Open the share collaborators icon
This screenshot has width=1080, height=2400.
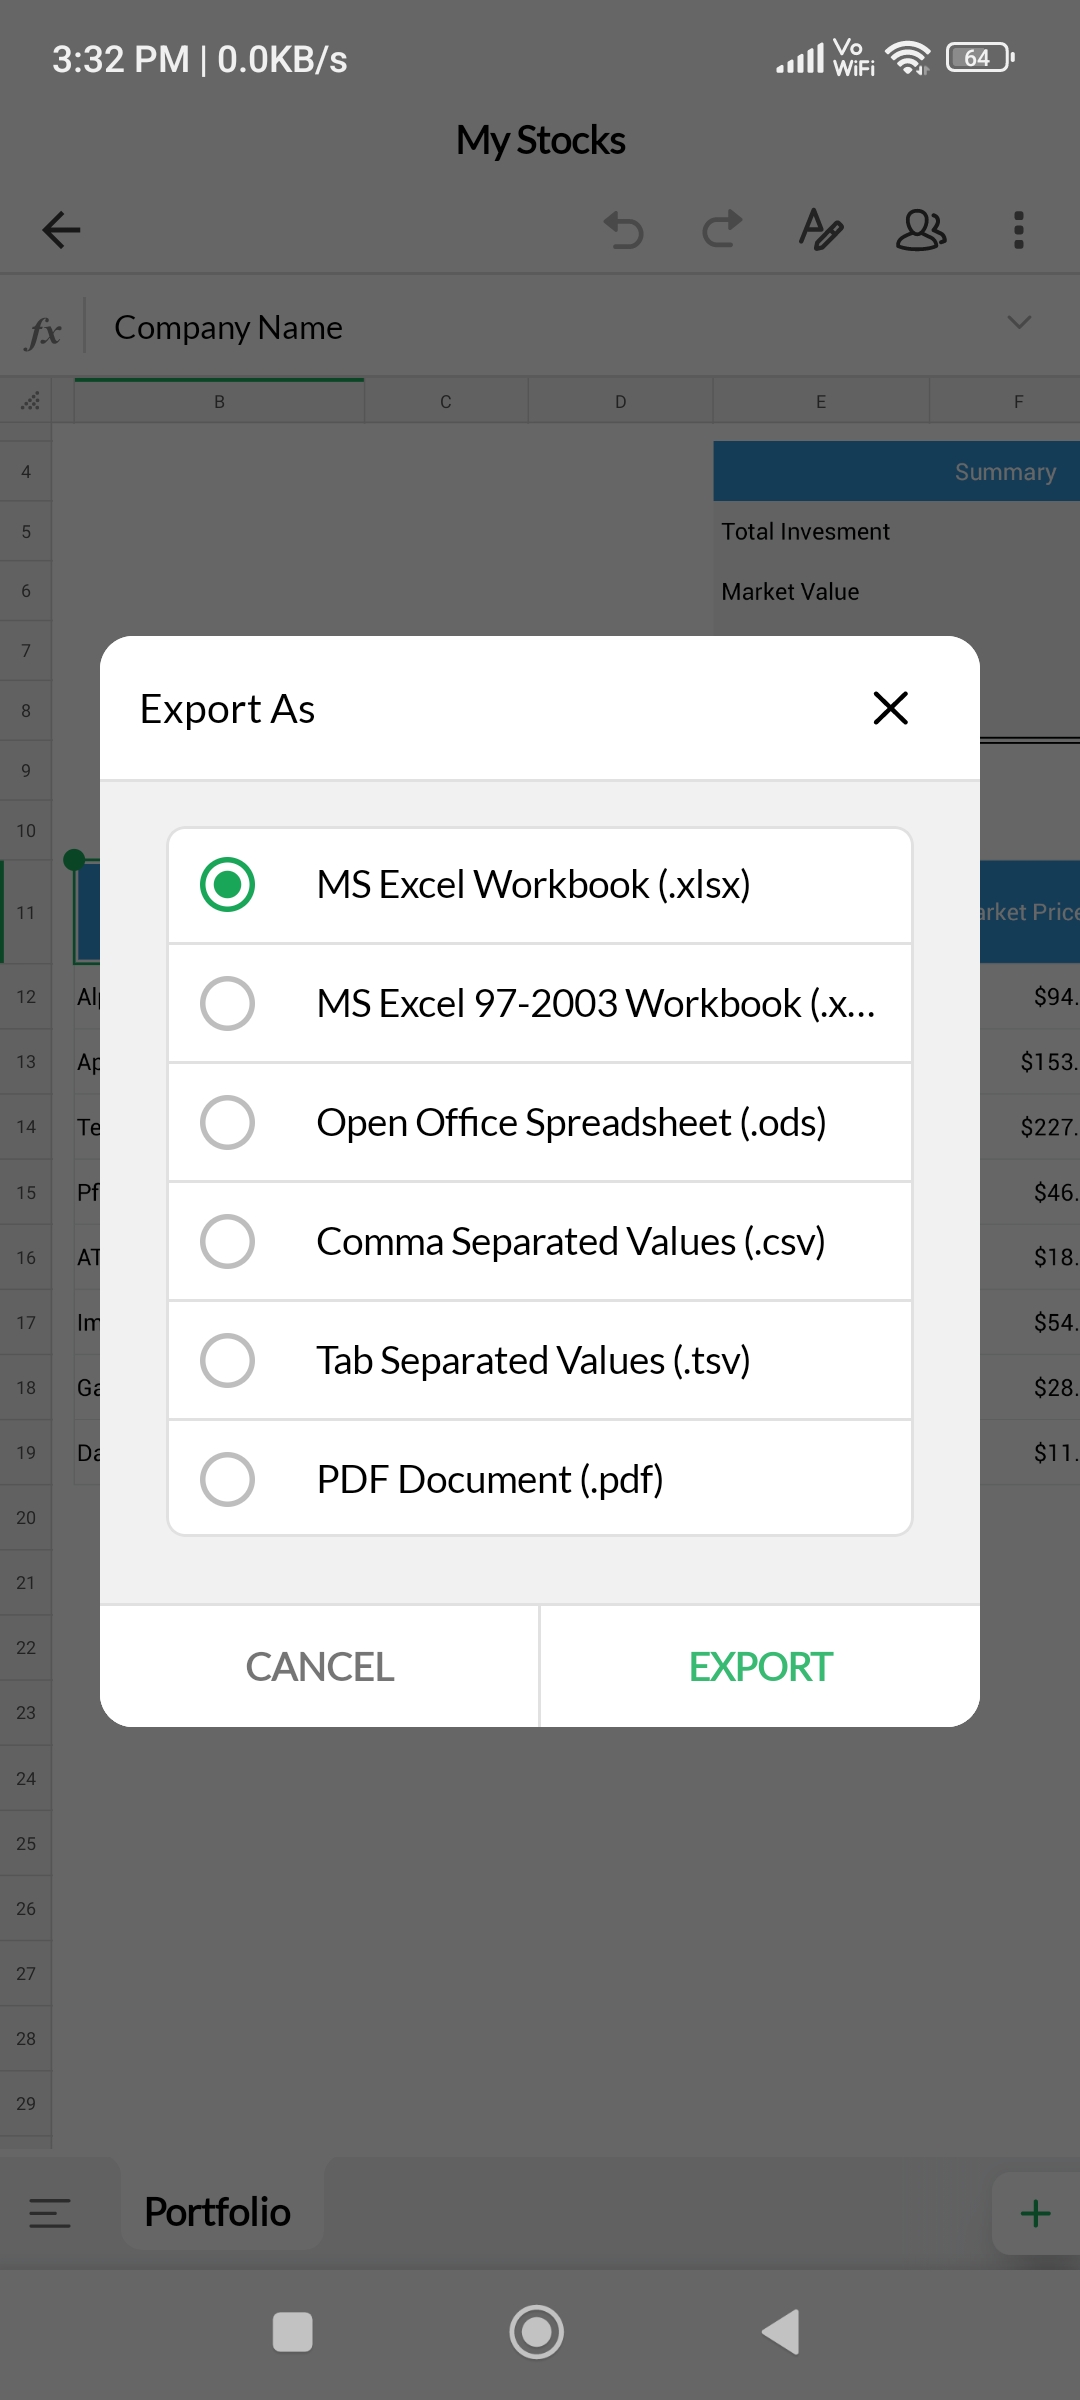pyautogui.click(x=921, y=230)
